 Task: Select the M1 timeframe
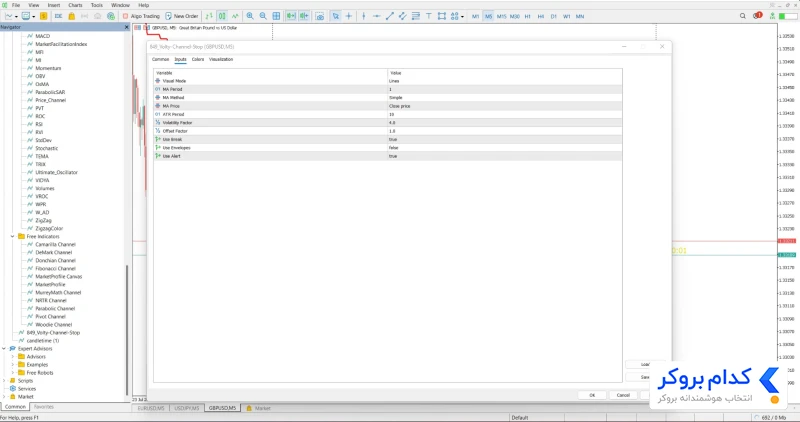pyautogui.click(x=476, y=16)
